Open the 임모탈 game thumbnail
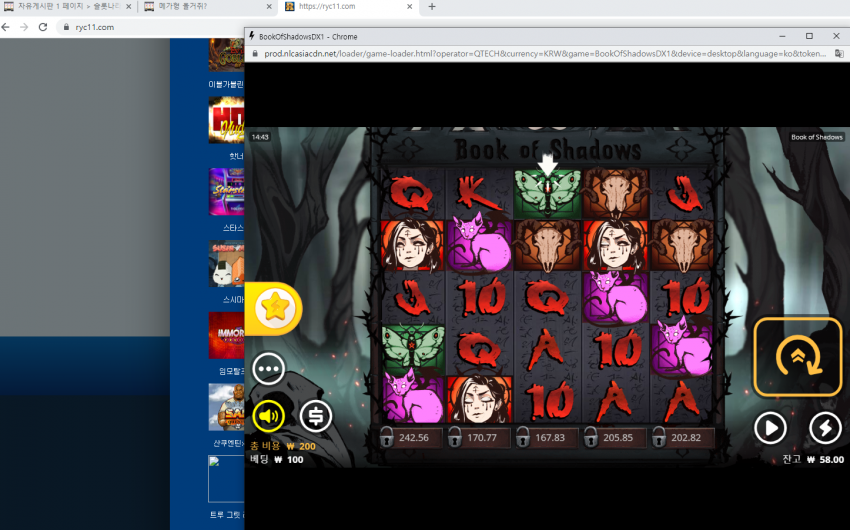Image resolution: width=850 pixels, height=530 pixels. point(227,335)
